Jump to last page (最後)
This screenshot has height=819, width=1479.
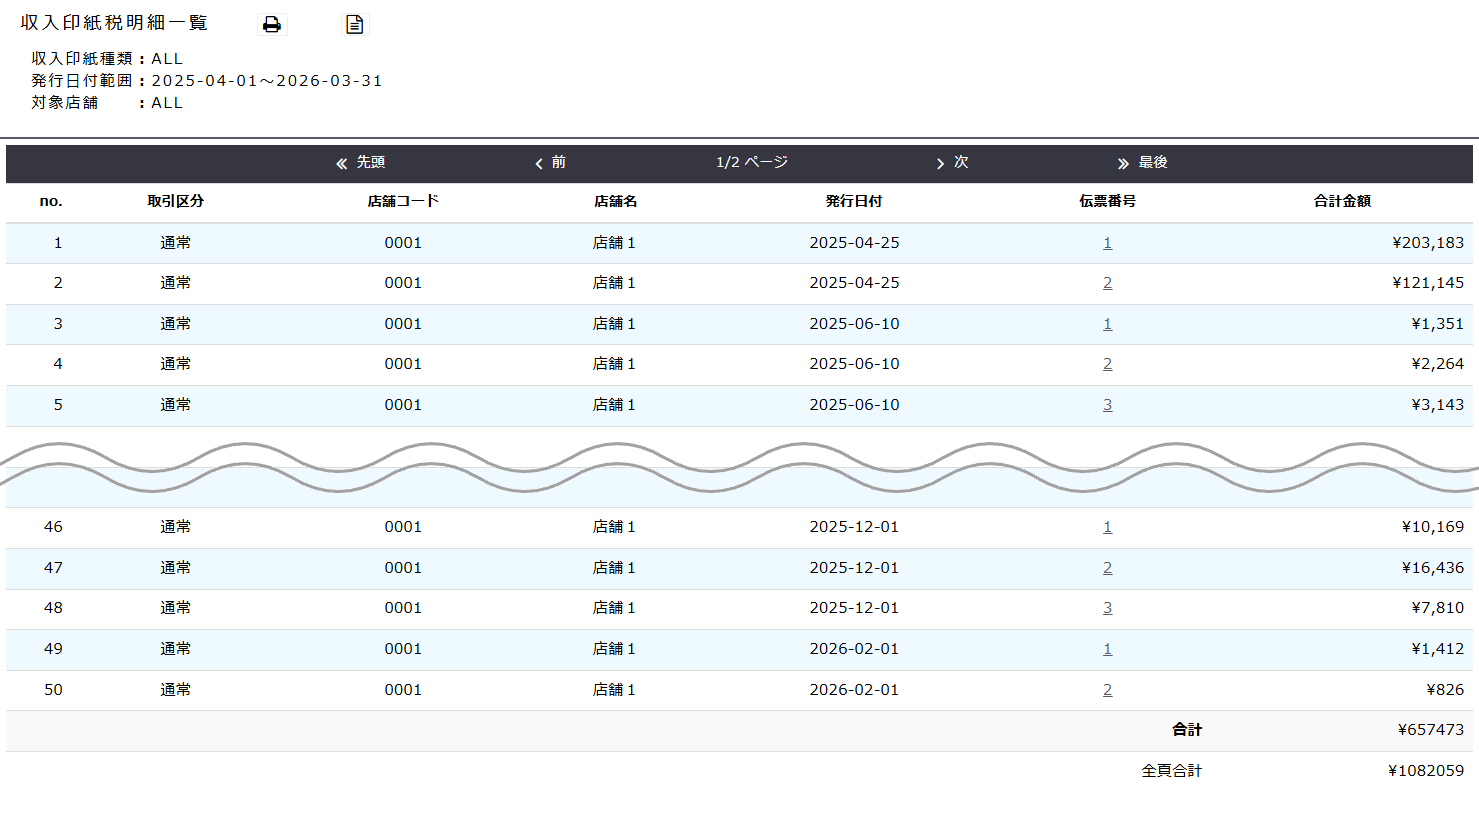coord(1143,162)
